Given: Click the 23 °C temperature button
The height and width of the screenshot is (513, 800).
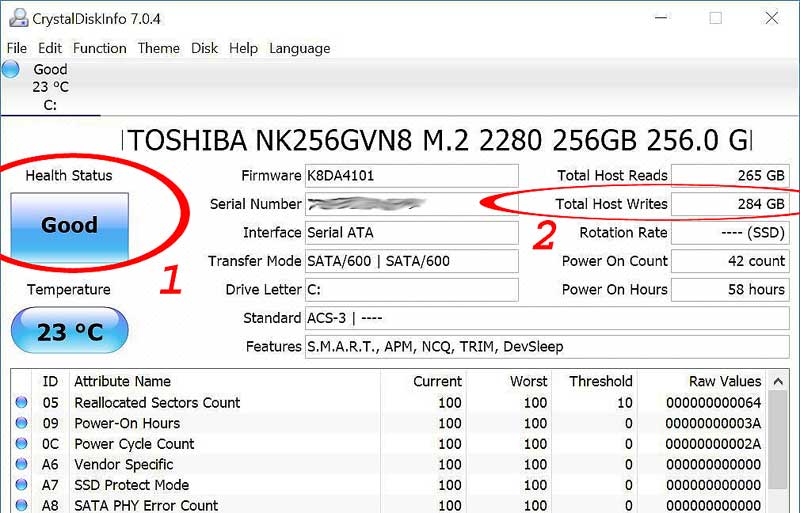Looking at the screenshot, I should click(x=69, y=331).
